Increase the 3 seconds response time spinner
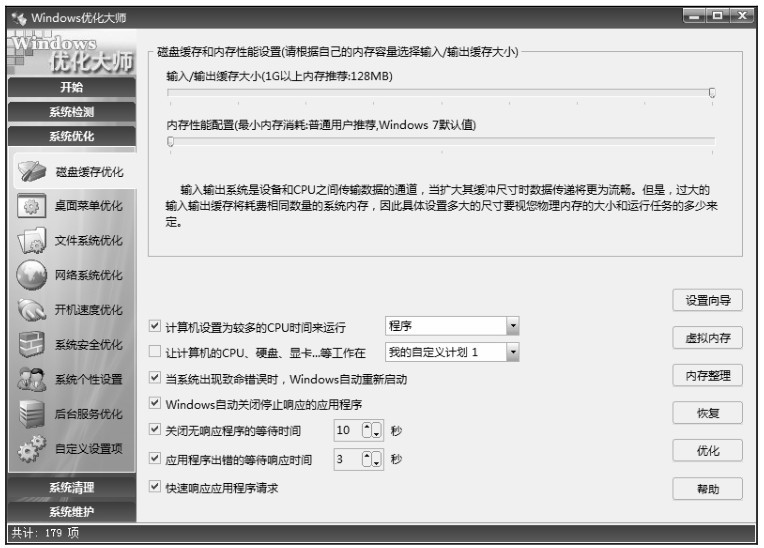 367,459
